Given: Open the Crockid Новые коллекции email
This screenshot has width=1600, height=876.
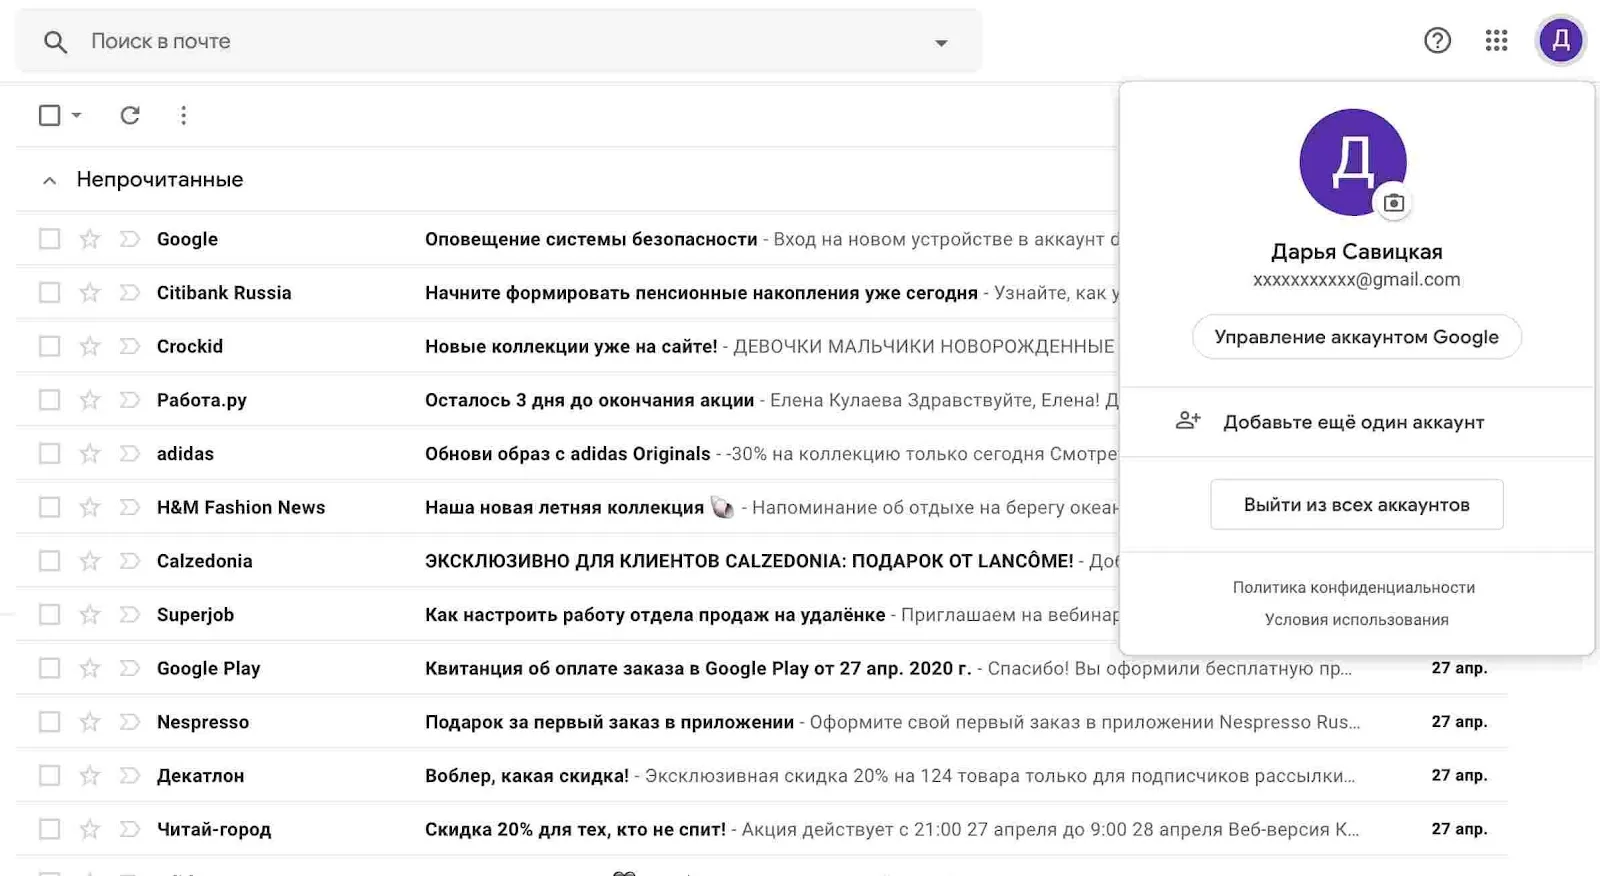Looking at the screenshot, I should (x=567, y=346).
